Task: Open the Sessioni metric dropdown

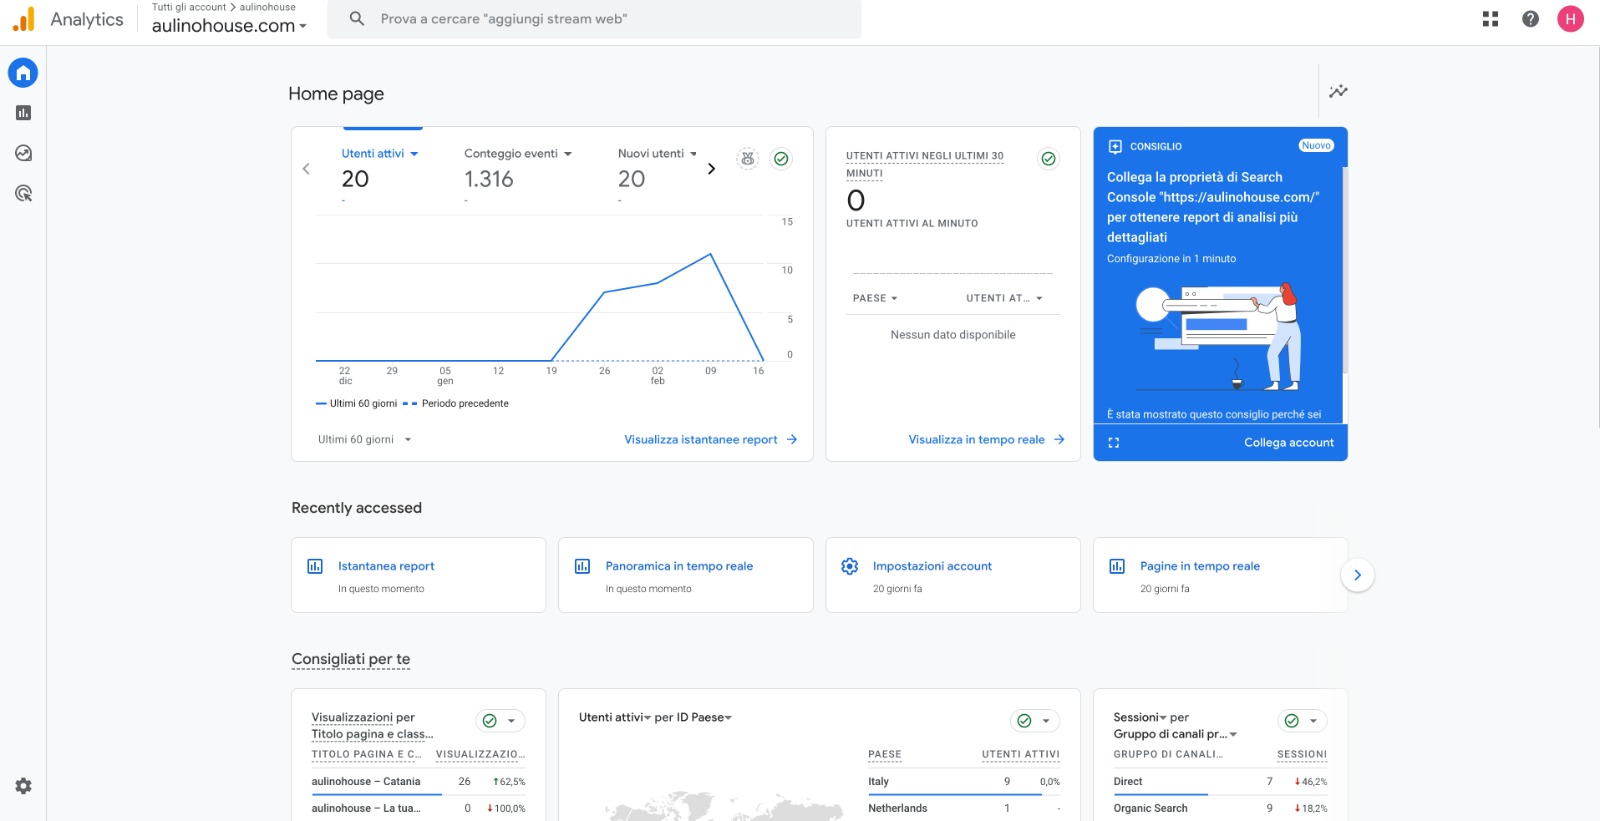Action: pos(1140,717)
